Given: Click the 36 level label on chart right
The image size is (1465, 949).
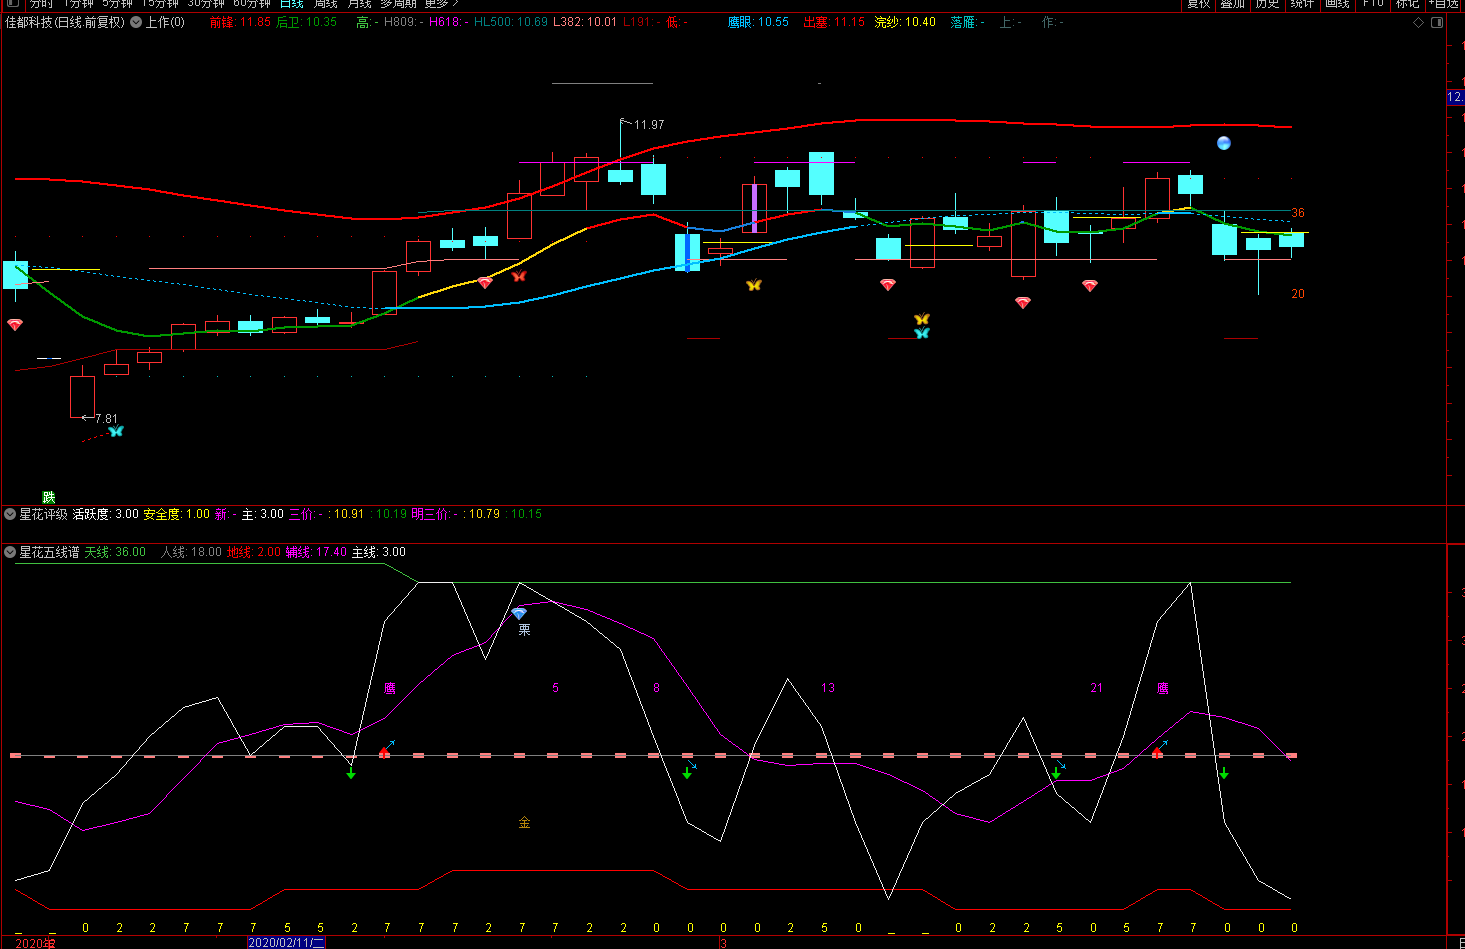Looking at the screenshot, I should [x=1298, y=213].
